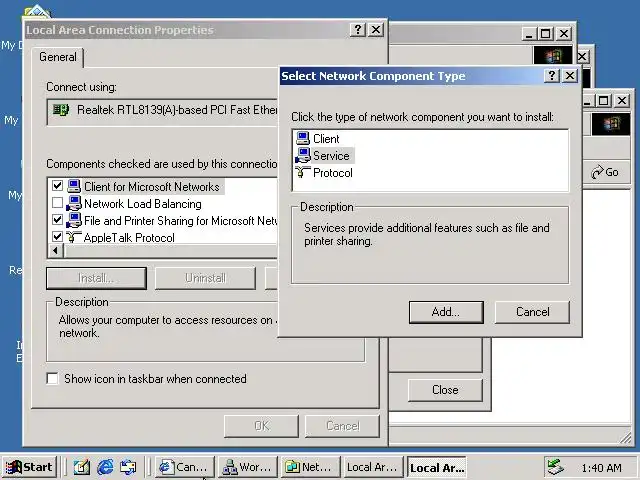The width and height of the screenshot is (640, 480).
Task: Click the taskbar clock showing 1:40 AM
Action: pos(601,468)
